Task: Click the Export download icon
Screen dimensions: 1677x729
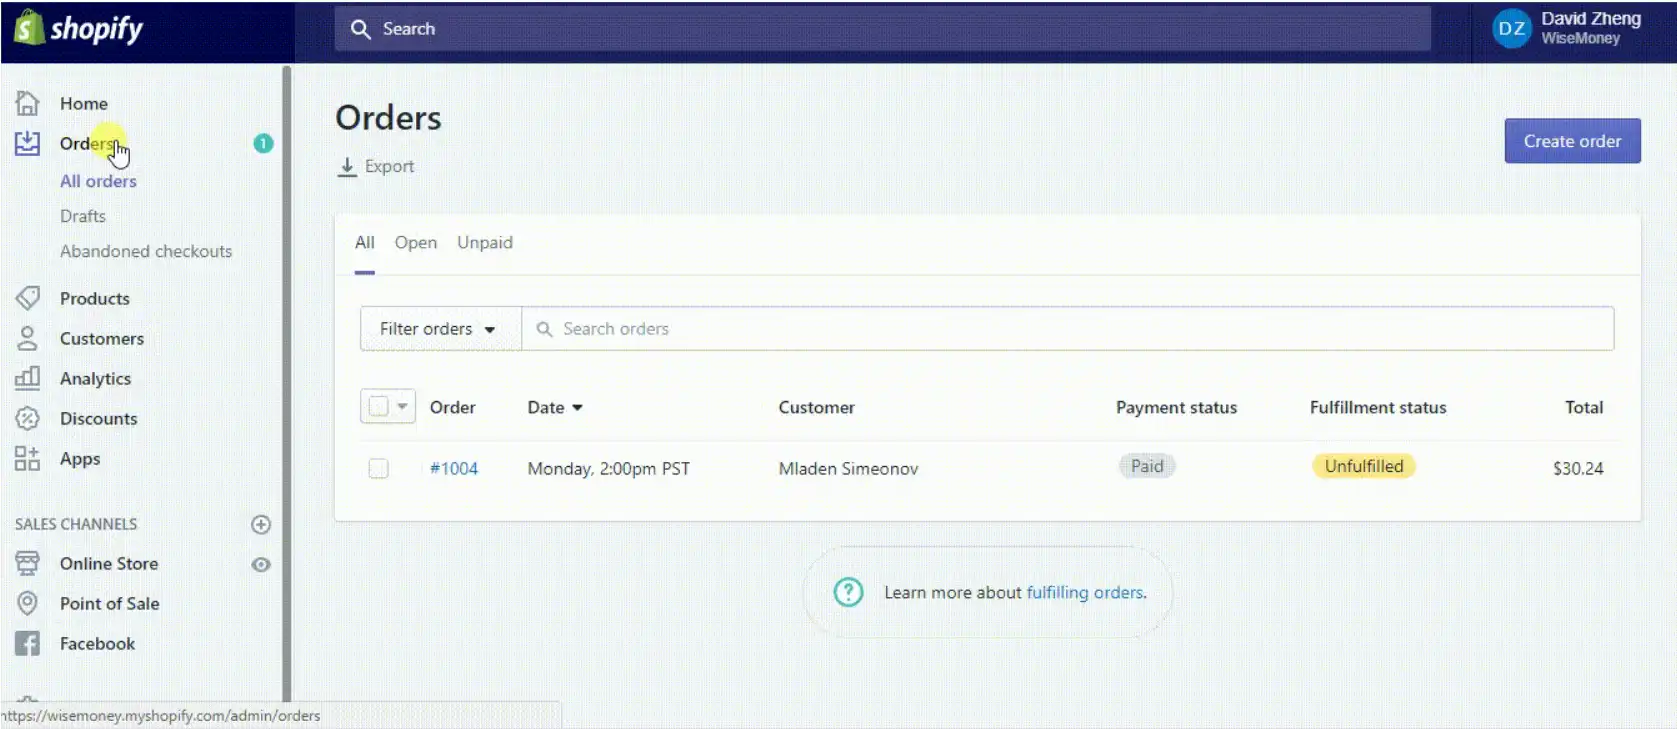Action: coord(347,167)
